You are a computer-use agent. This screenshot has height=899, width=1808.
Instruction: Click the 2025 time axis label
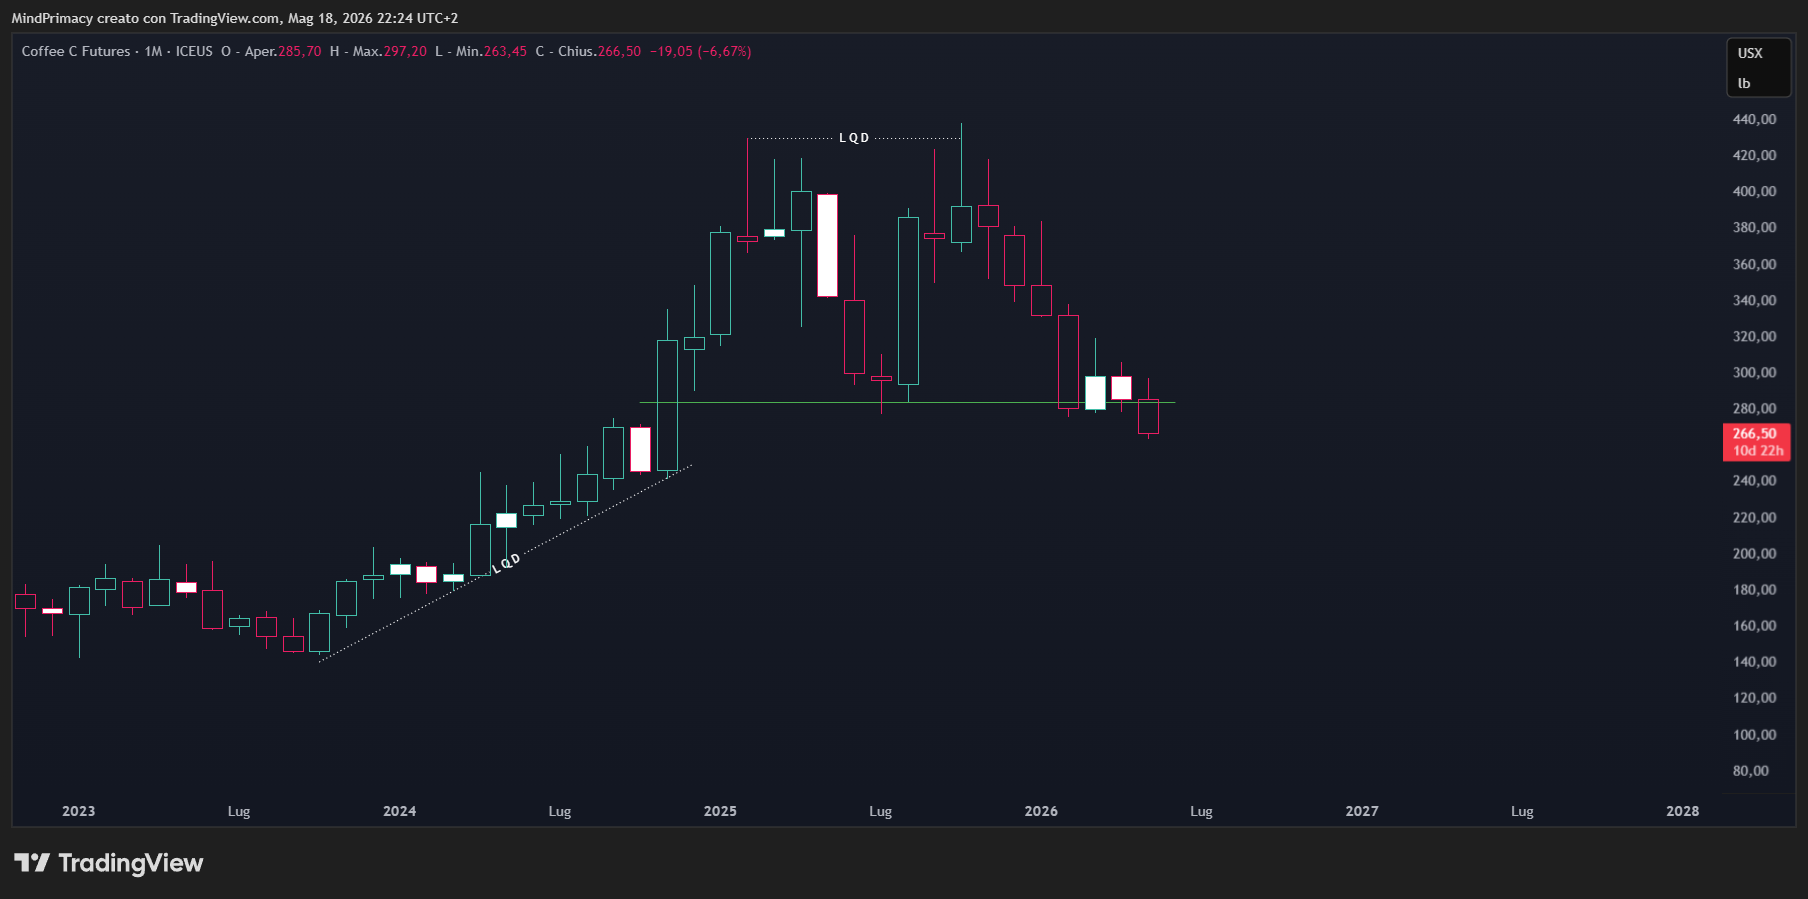point(720,811)
